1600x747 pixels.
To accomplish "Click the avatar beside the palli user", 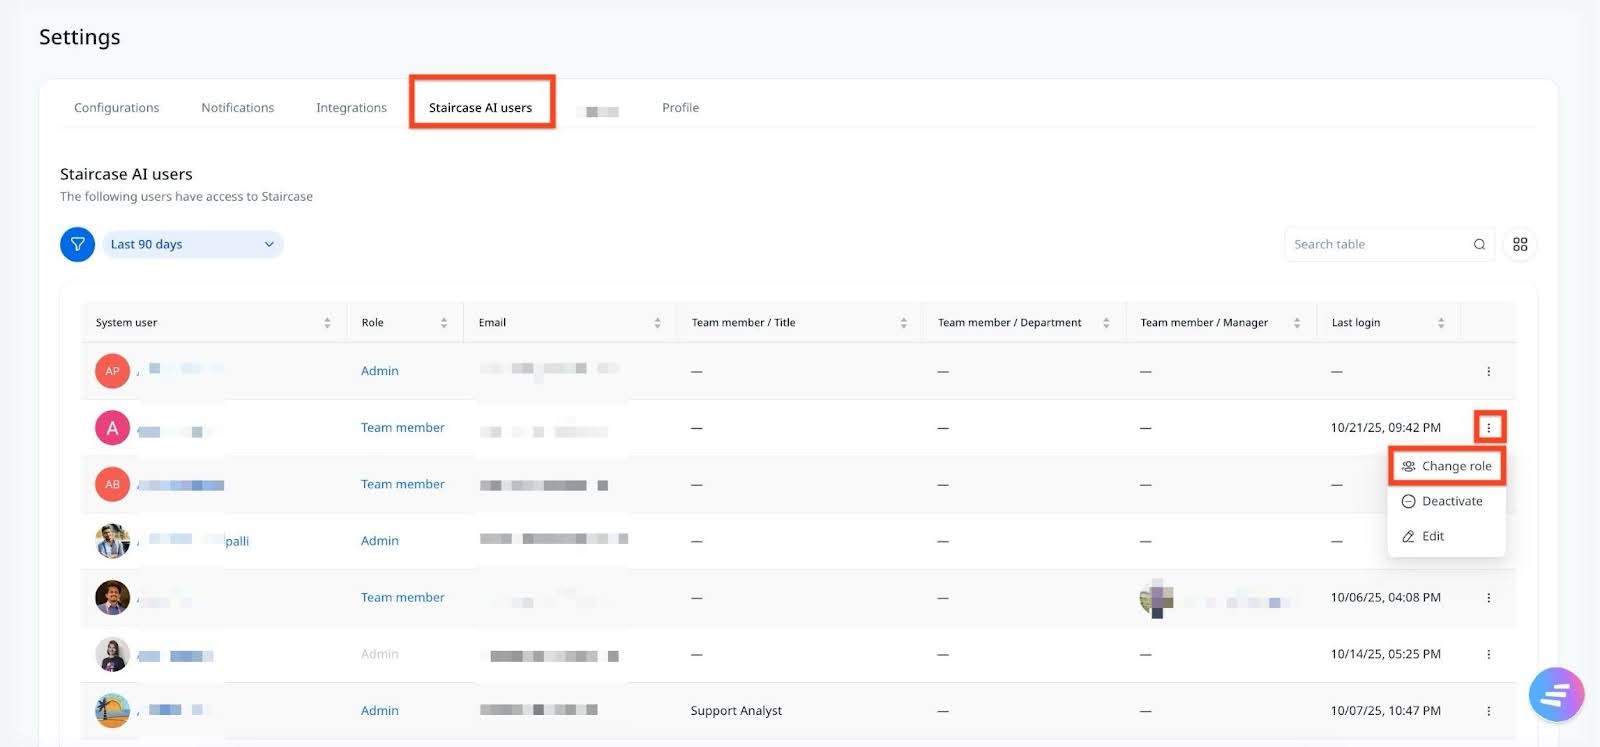I will coord(112,541).
